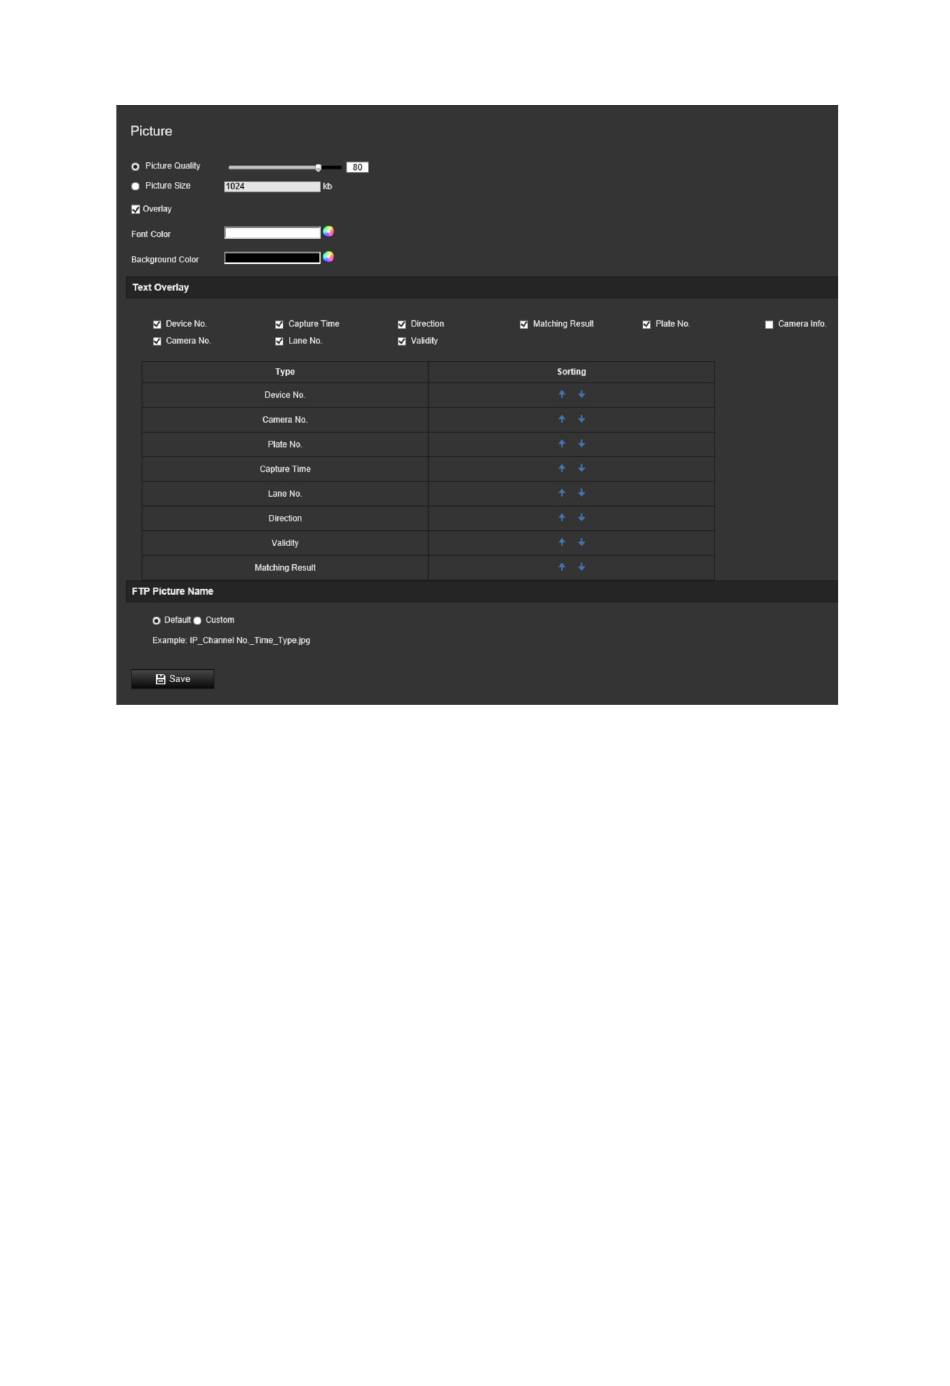Viewport: 950px width, 1386px height.
Task: Uncheck the Lane No. checkbox
Action: 279,342
